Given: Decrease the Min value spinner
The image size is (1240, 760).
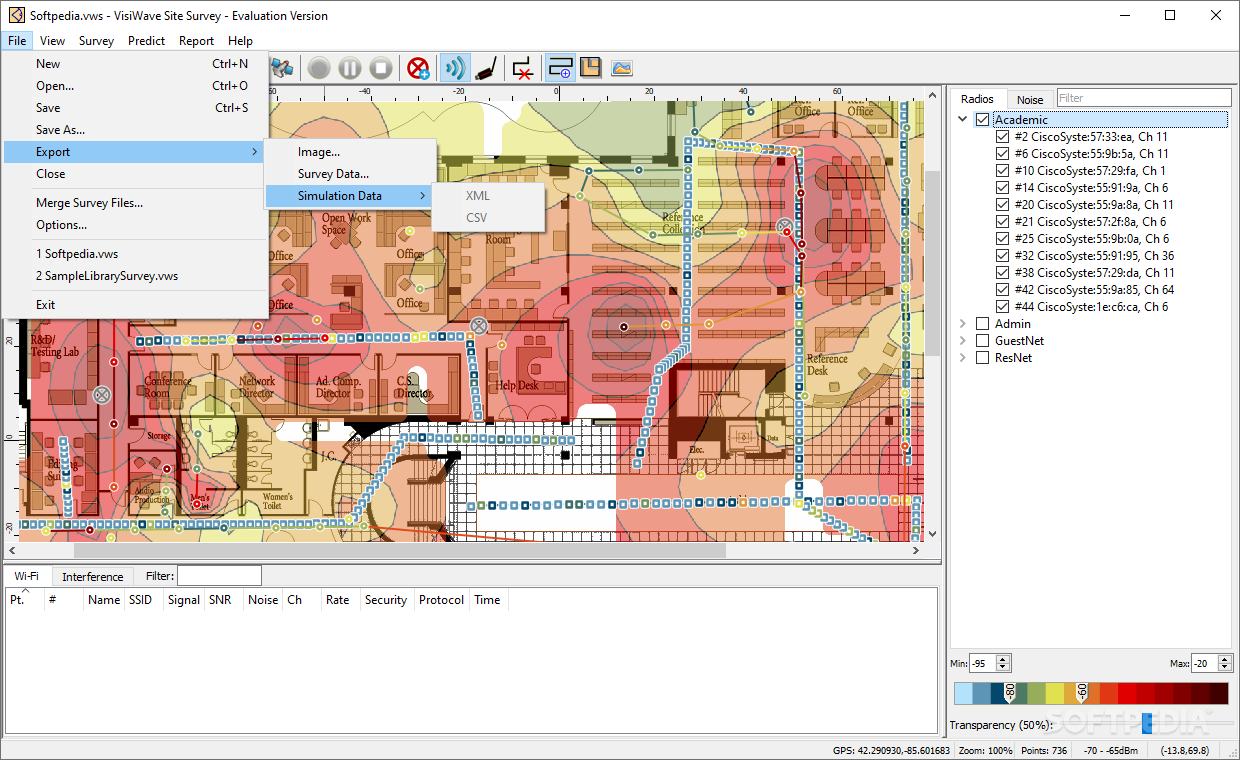Looking at the screenshot, I should pos(1003,668).
